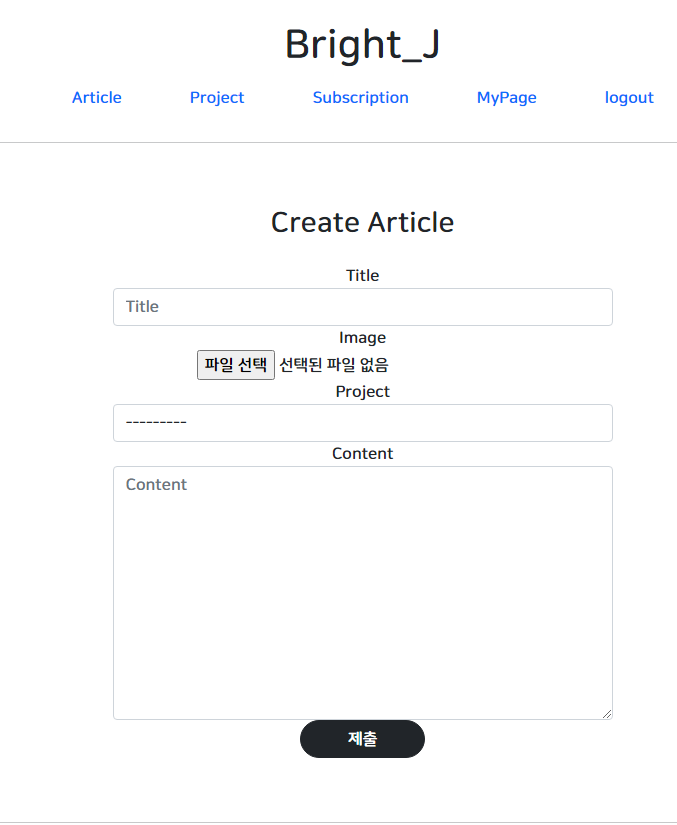Viewport: 677px width, 825px height.
Task: Choose an image file via 파일 선택
Action: (235, 364)
